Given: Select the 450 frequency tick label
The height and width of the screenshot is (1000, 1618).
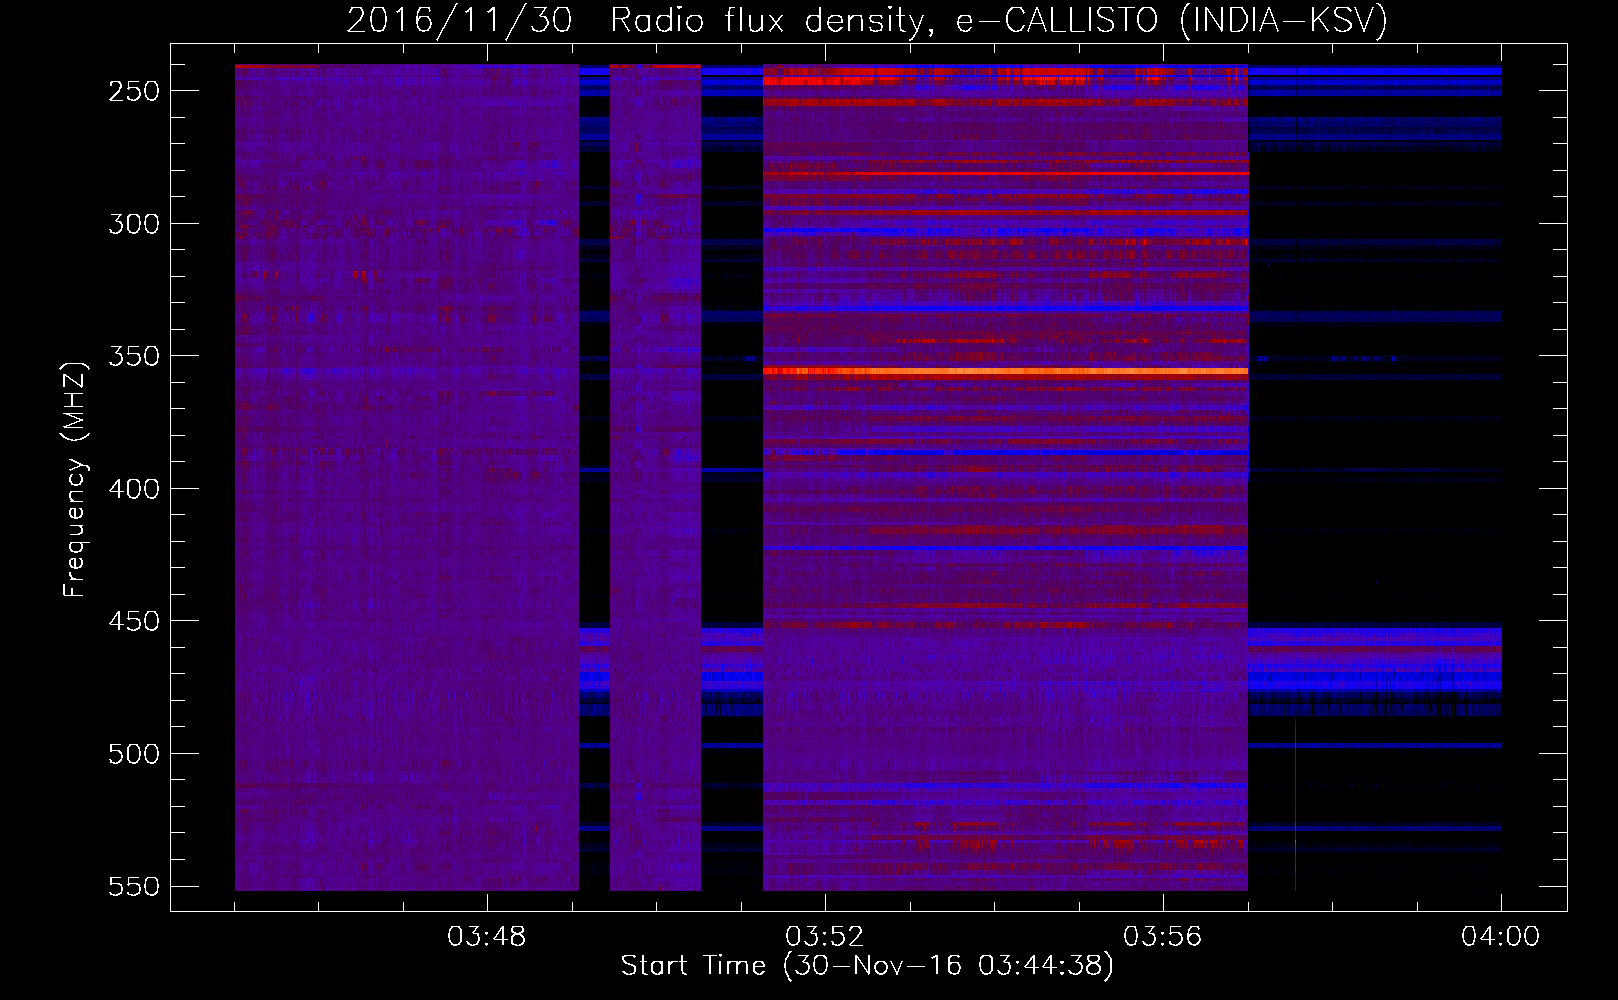Looking at the screenshot, I should click(x=134, y=621).
